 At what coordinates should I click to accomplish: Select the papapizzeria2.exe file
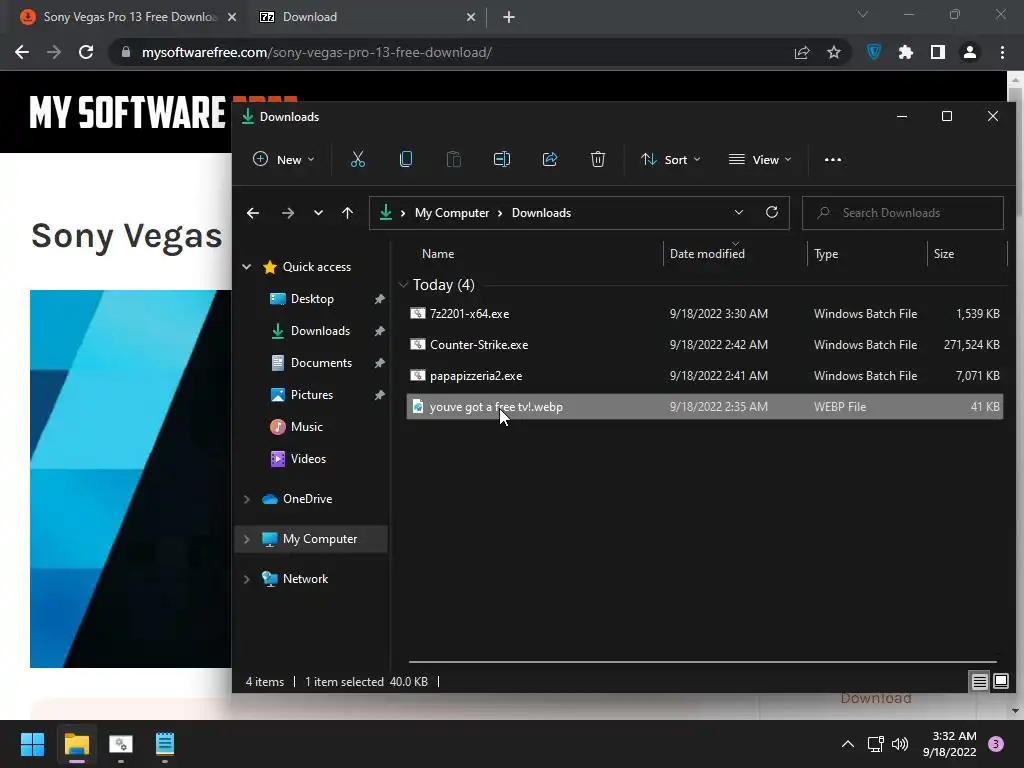pos(704,376)
